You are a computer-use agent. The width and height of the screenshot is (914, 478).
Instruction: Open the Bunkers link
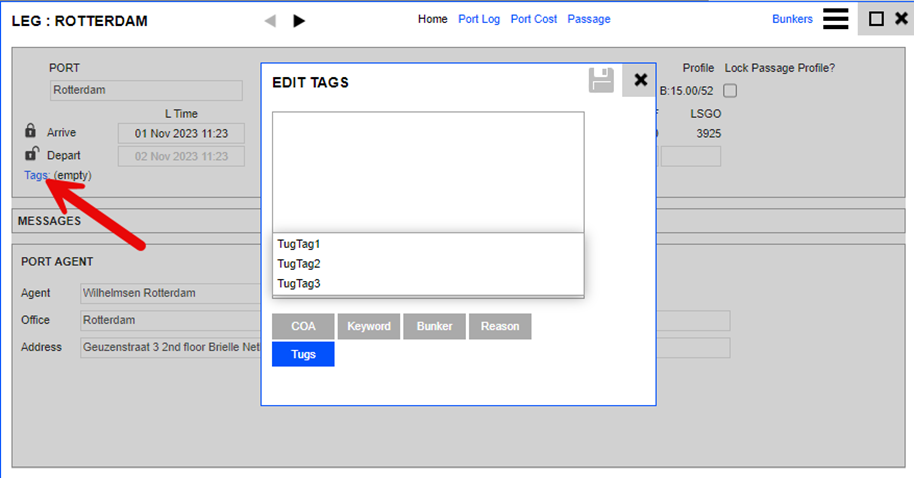coord(792,19)
